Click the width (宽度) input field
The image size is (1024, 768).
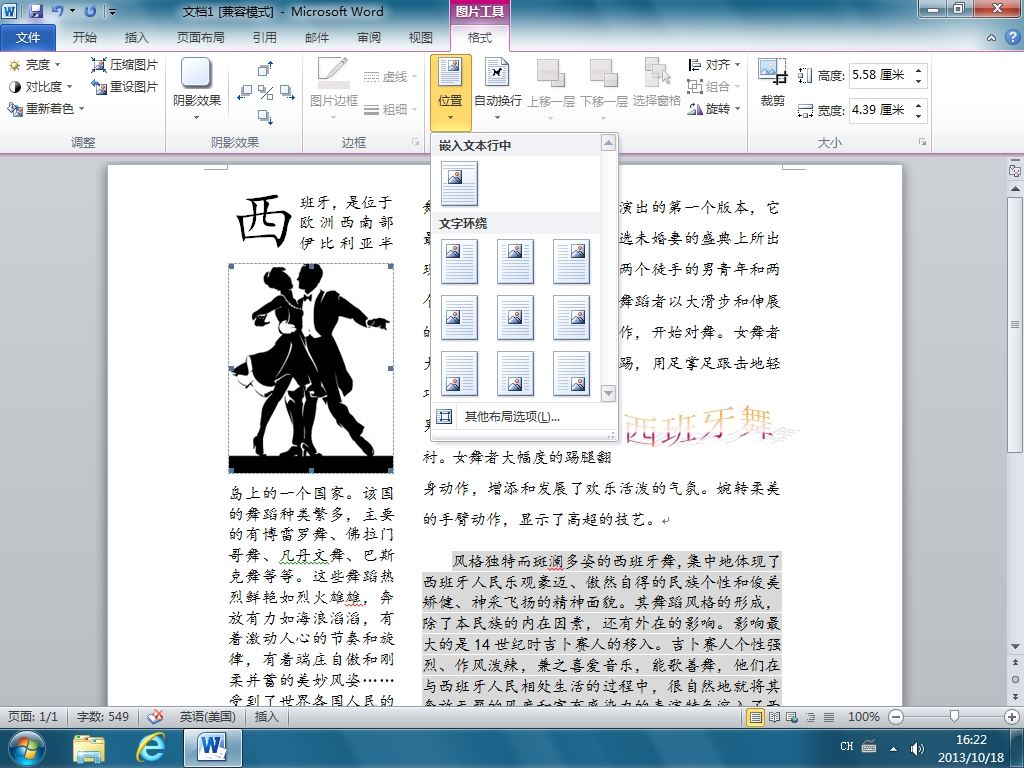[880, 110]
